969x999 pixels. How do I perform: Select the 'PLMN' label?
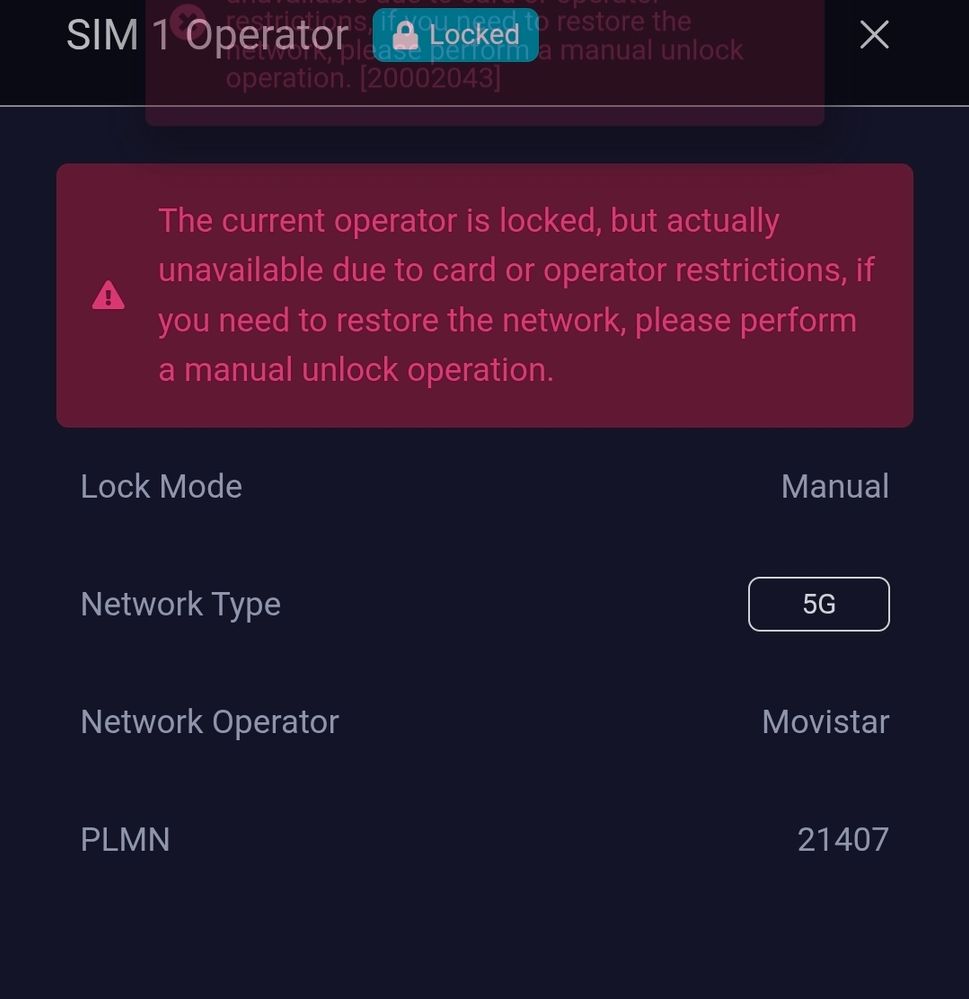click(125, 839)
